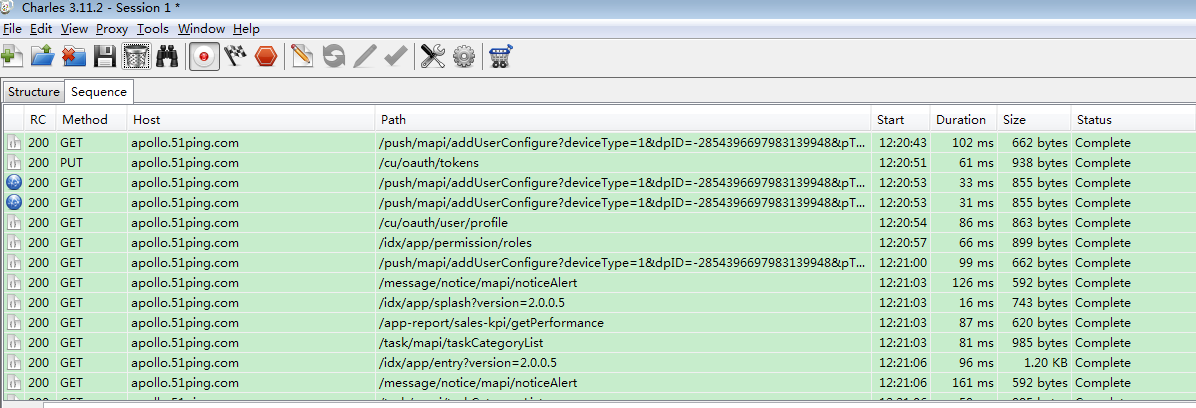This screenshot has height=408, width=1196.
Task: Toggle recording with the red record button
Action: point(204,57)
